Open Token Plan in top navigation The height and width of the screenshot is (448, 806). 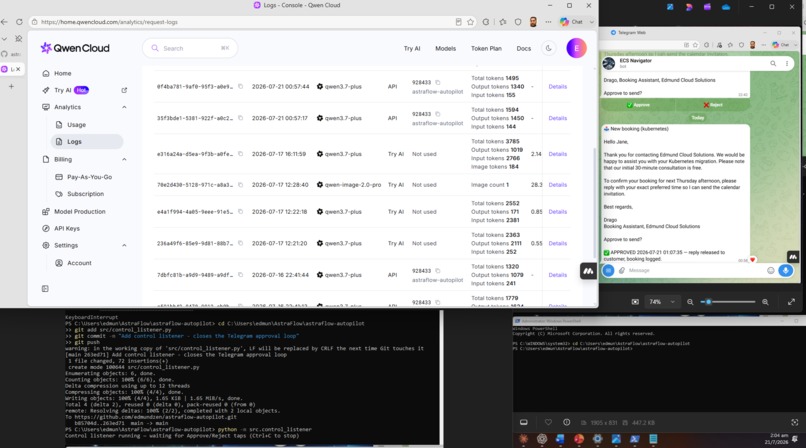(x=486, y=48)
